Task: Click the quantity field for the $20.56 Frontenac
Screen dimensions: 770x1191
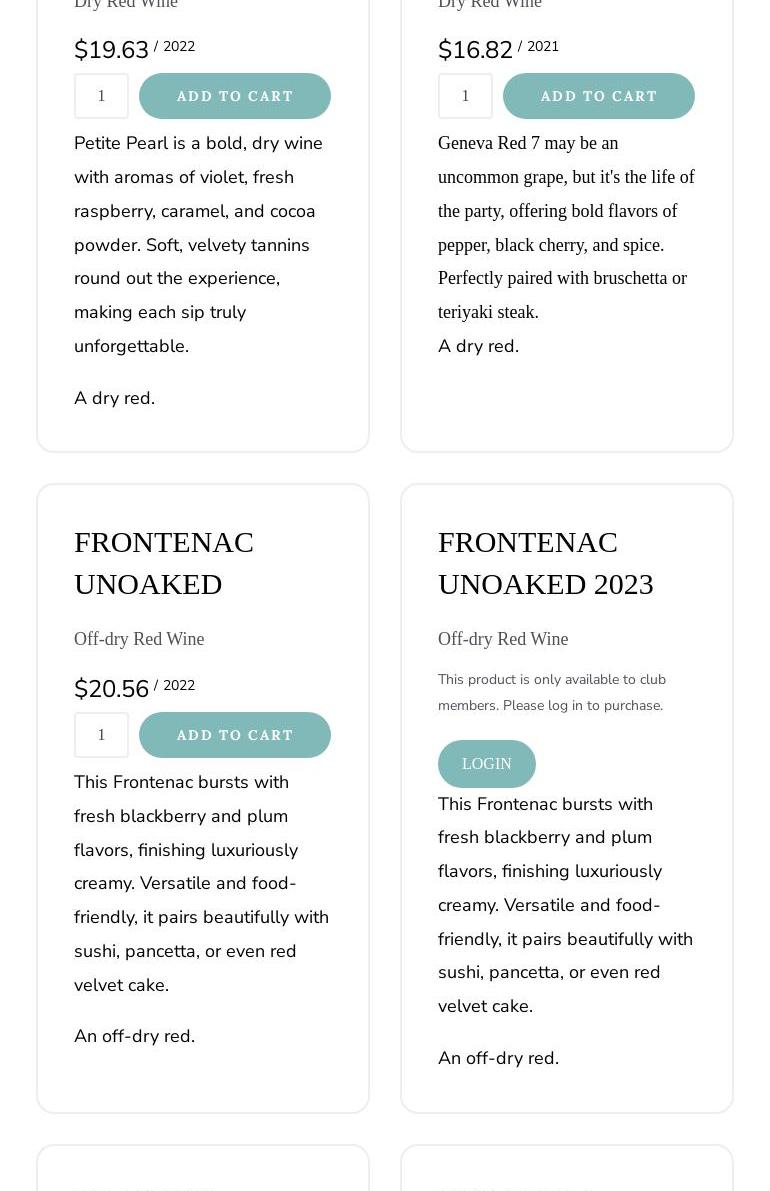Action: [101, 735]
